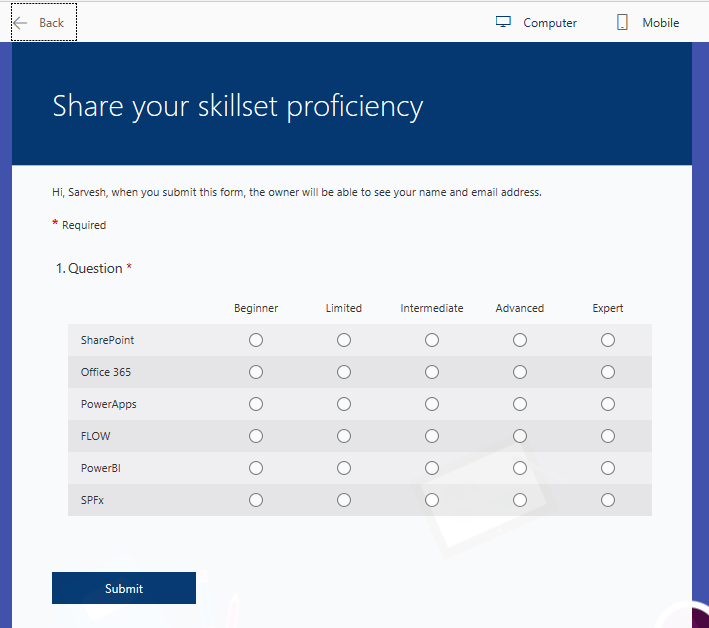This screenshot has width=709, height=628.
Task: Select Limited for PowerApps
Action: pos(344,404)
